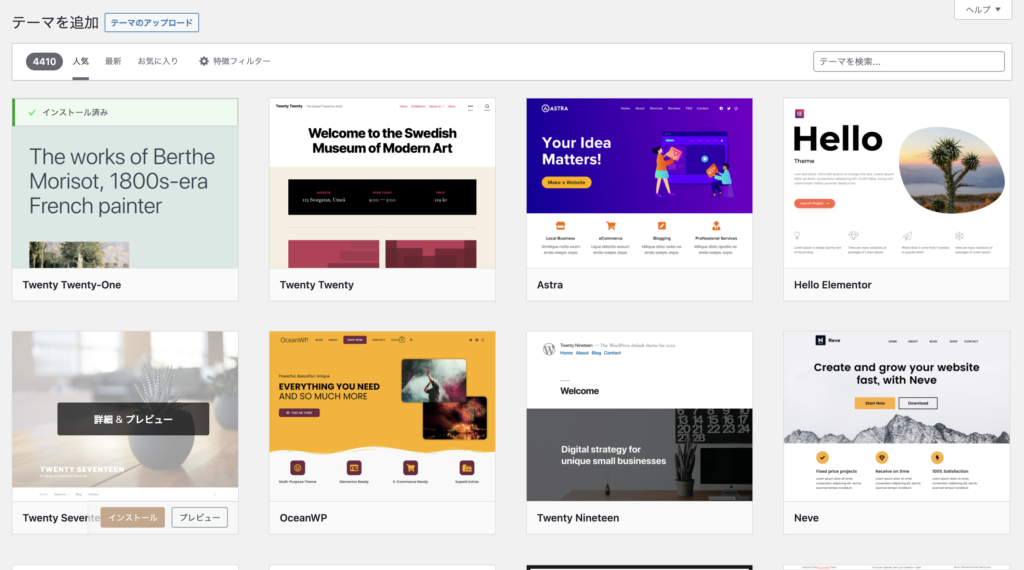Click the Twenty Twenty theme name
Image resolution: width=1024 pixels, height=570 pixels.
click(x=317, y=285)
